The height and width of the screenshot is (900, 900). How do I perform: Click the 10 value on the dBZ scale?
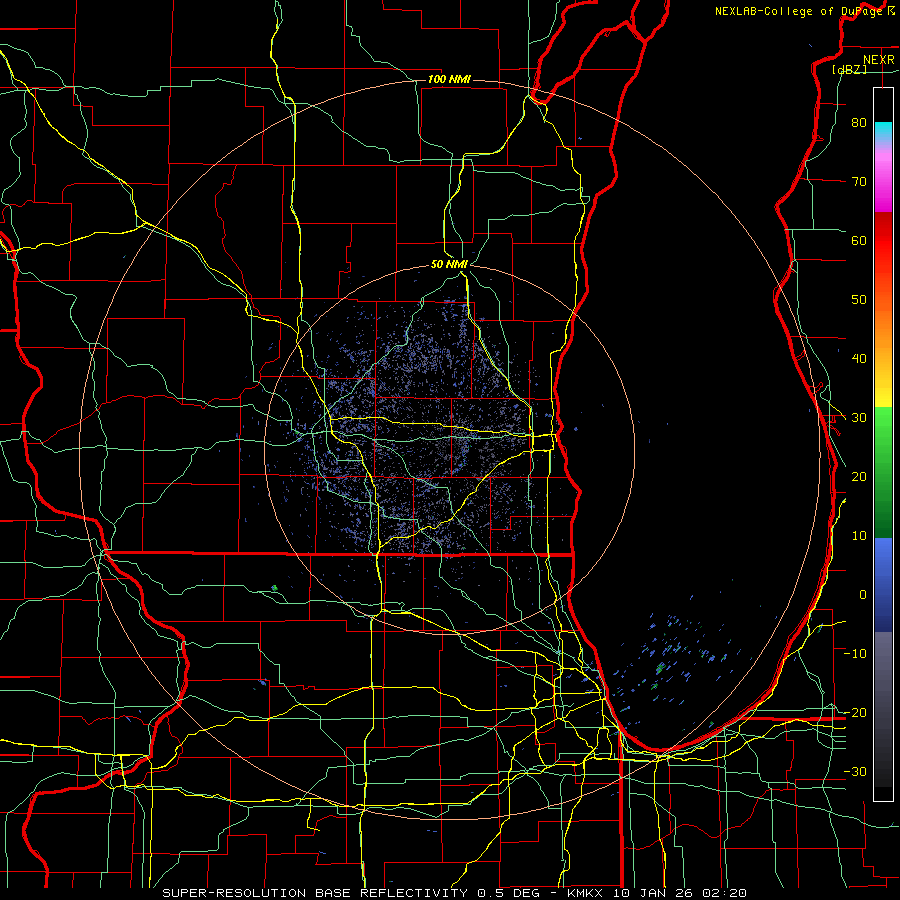click(859, 536)
